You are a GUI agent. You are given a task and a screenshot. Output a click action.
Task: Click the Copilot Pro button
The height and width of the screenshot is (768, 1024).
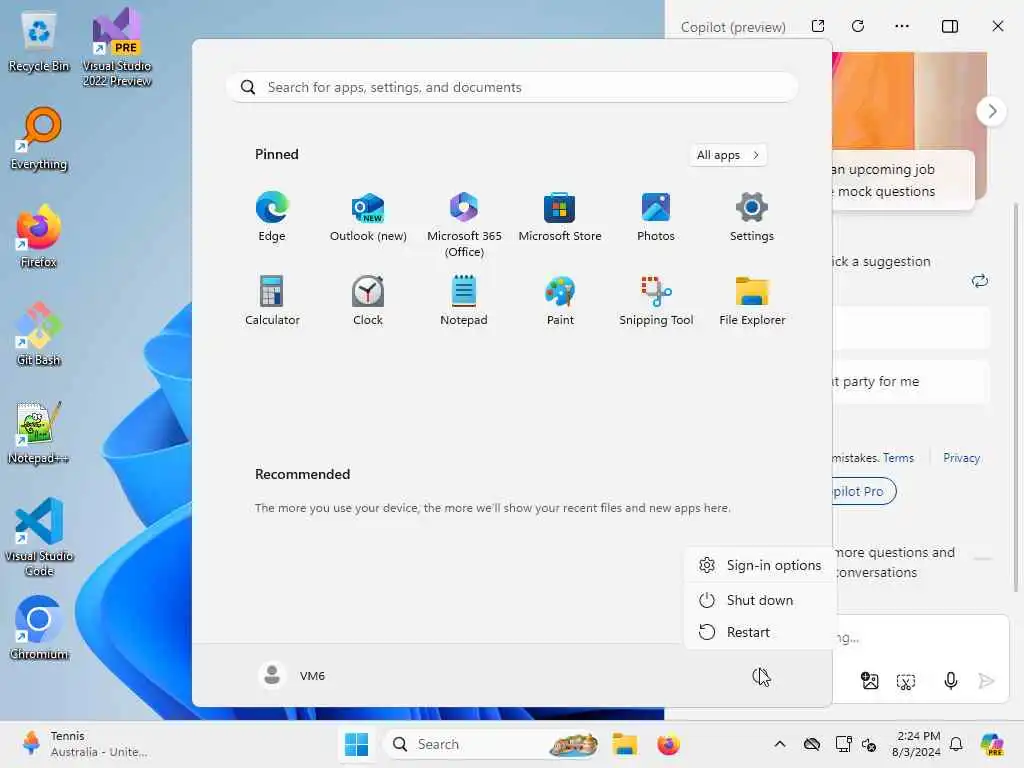coord(863,491)
